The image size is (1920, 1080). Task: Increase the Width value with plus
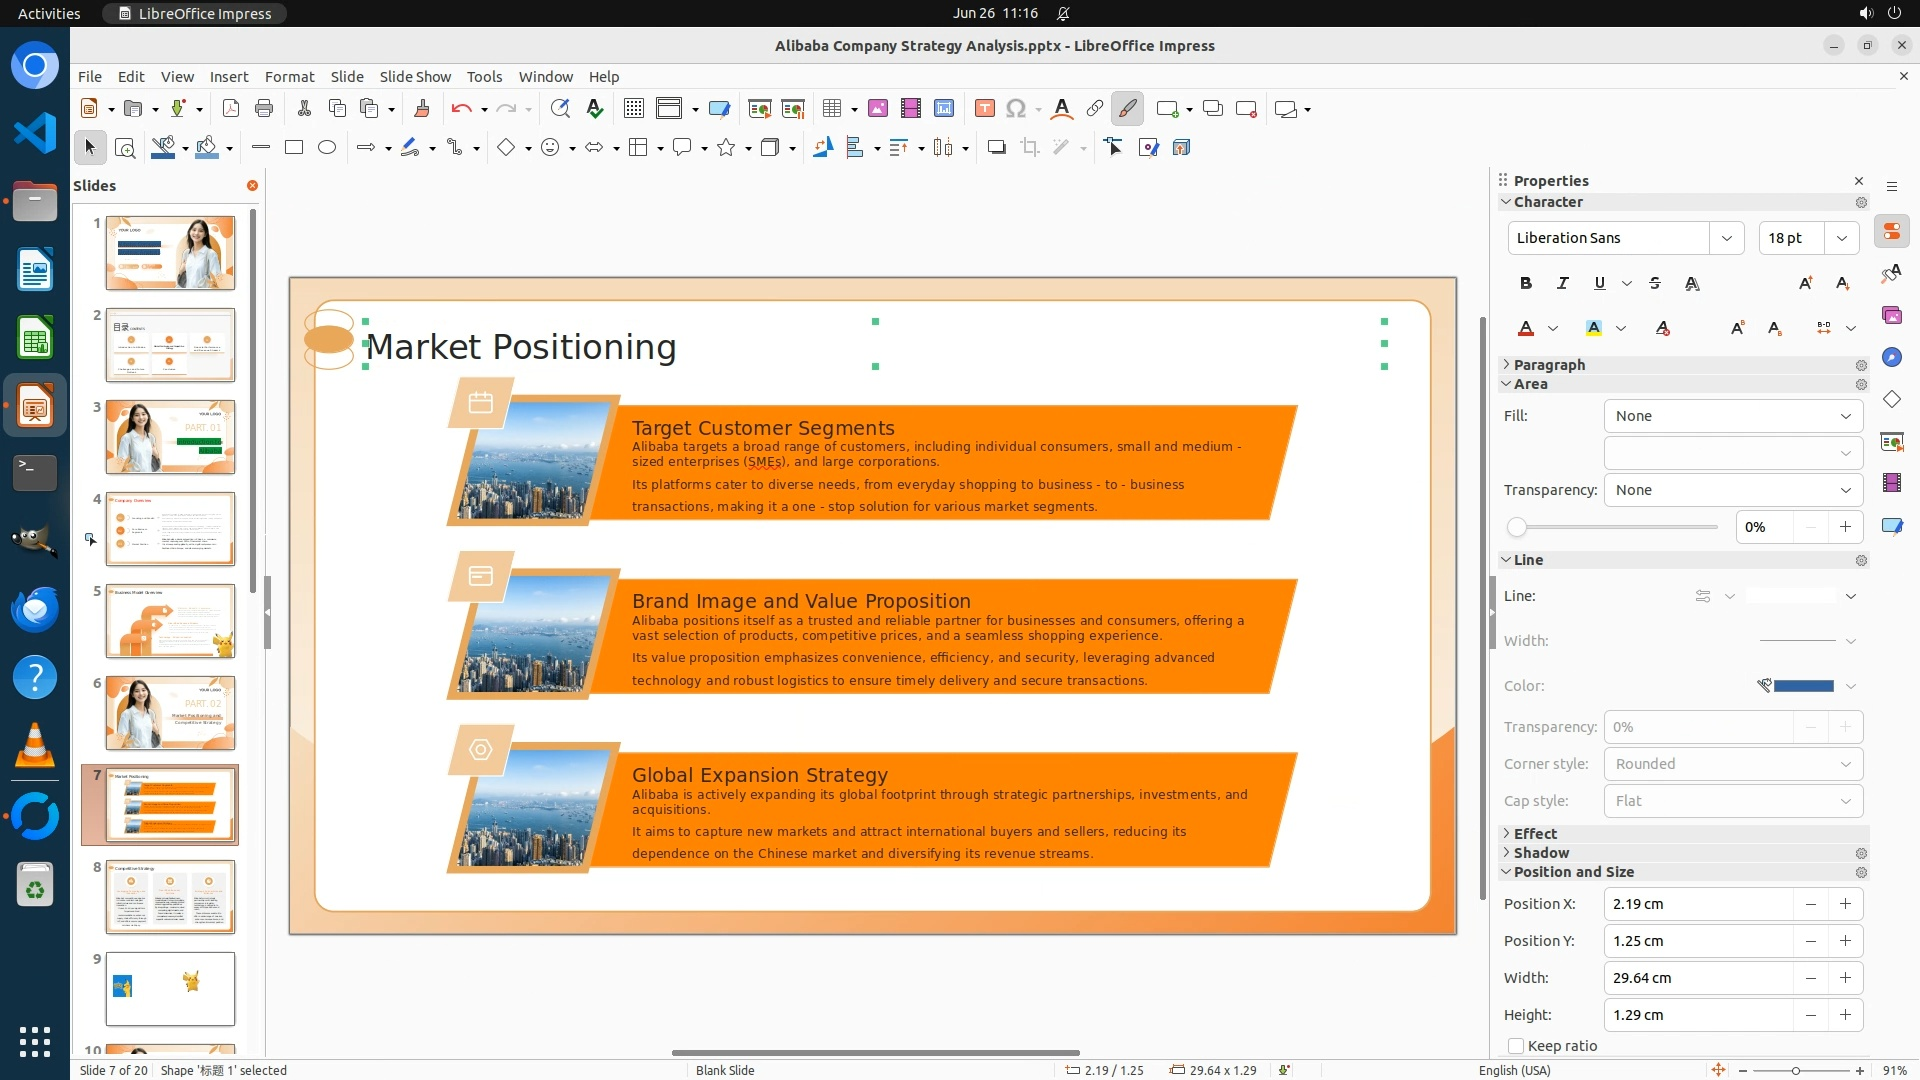tap(1845, 978)
